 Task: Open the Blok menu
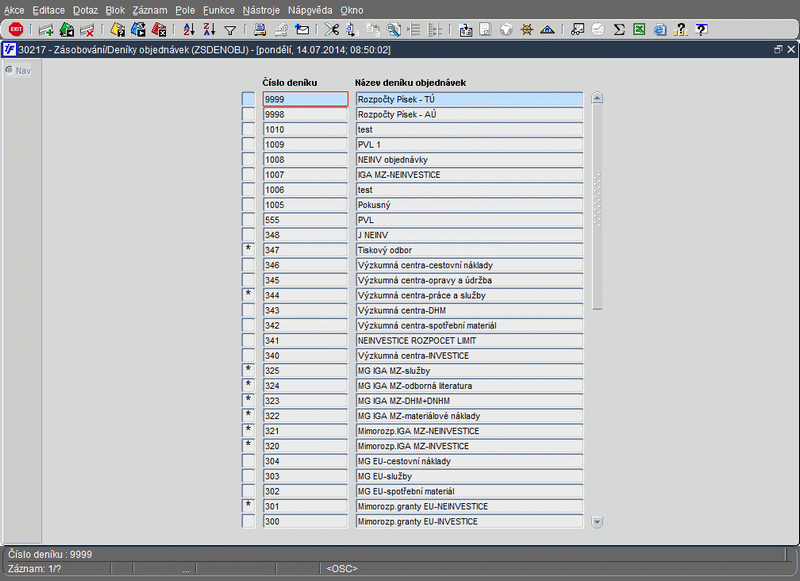[x=115, y=10]
